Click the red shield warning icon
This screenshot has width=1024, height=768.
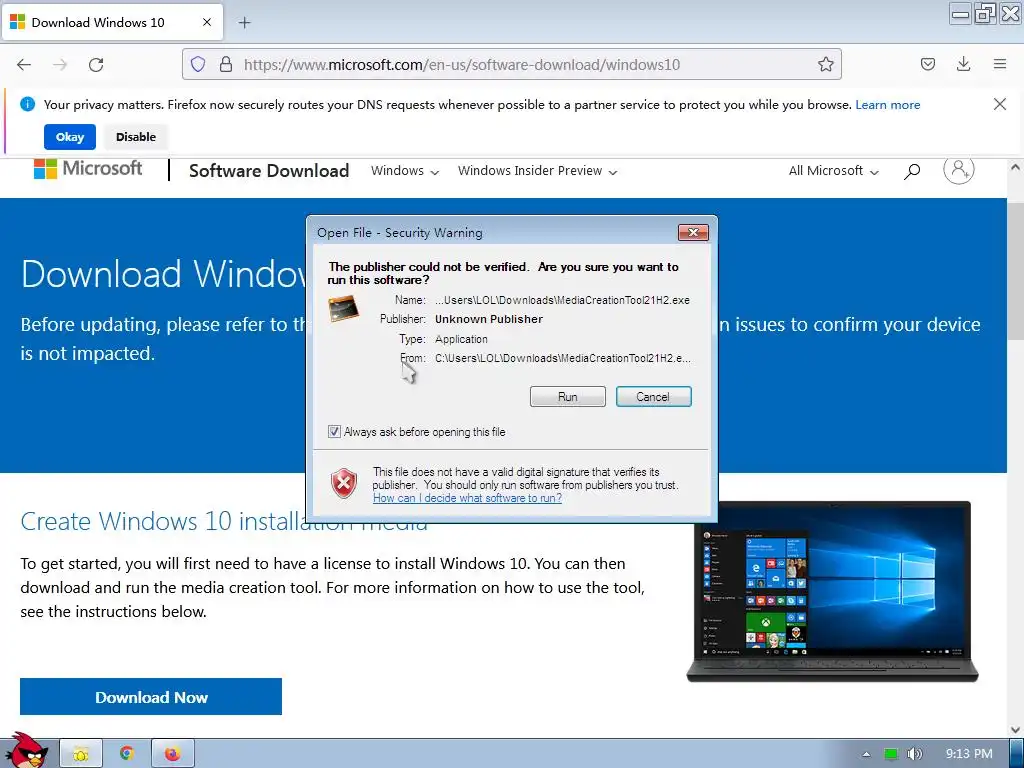pyautogui.click(x=344, y=483)
